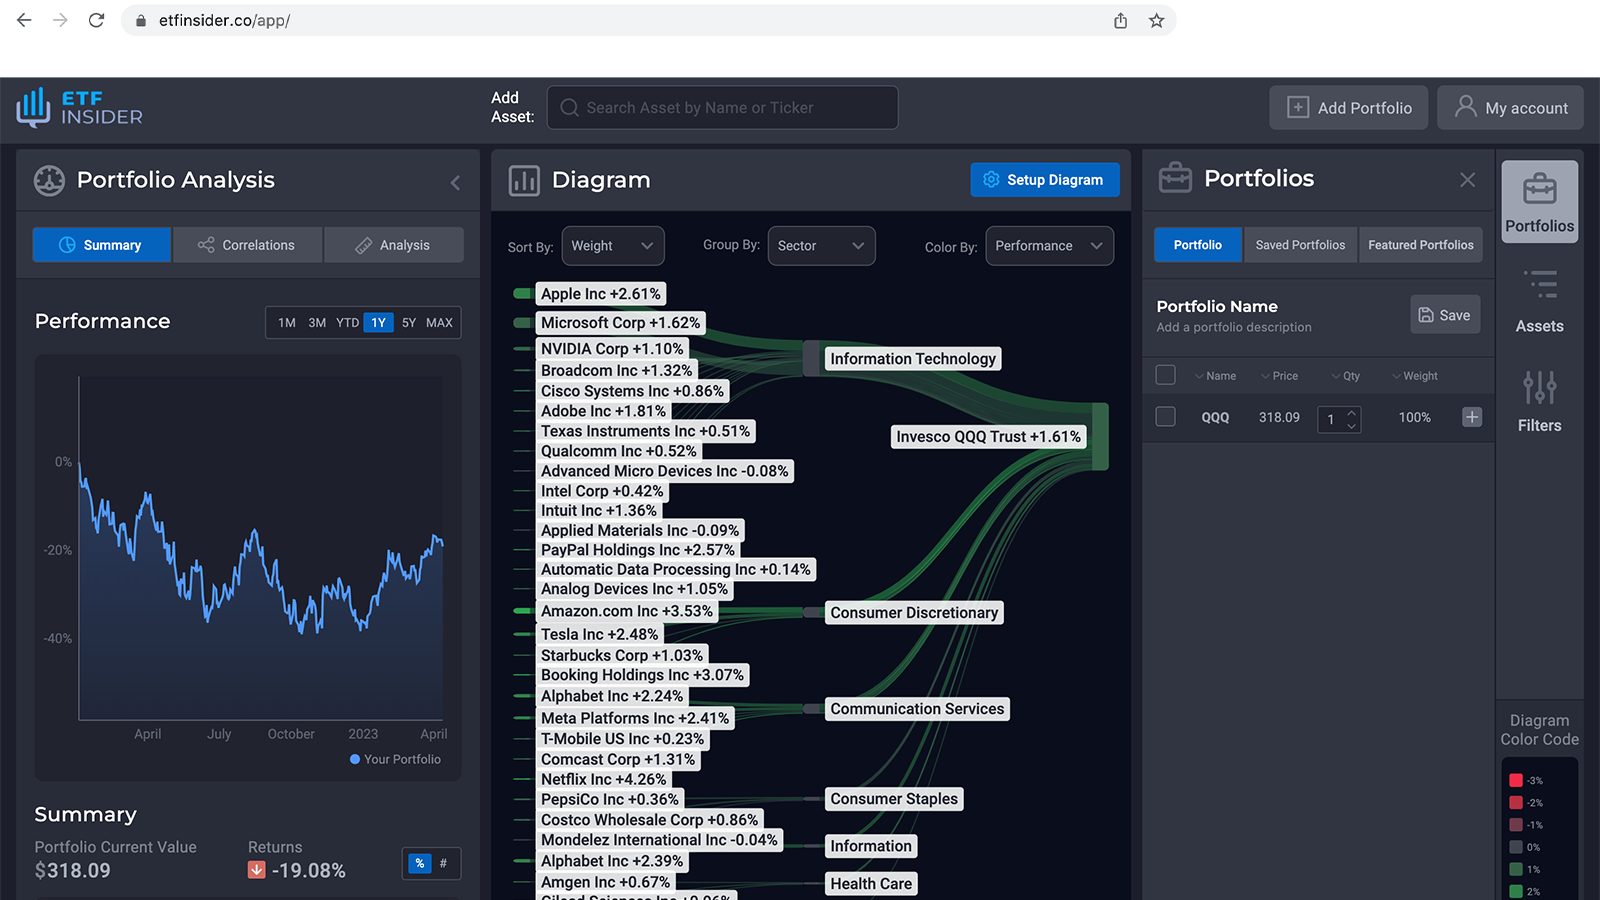Open the Sort By Weight dropdown

tap(612, 246)
